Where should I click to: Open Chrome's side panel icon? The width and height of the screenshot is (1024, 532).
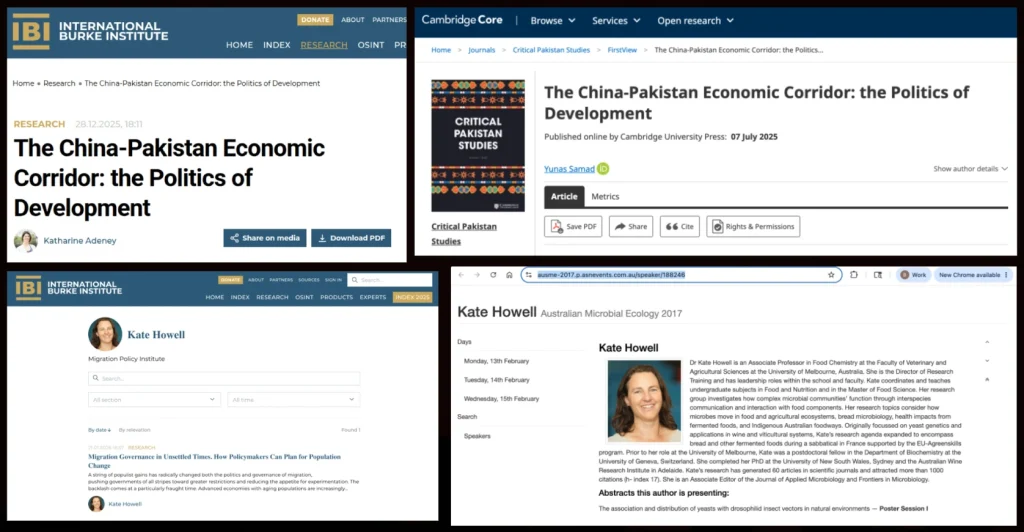click(x=878, y=275)
